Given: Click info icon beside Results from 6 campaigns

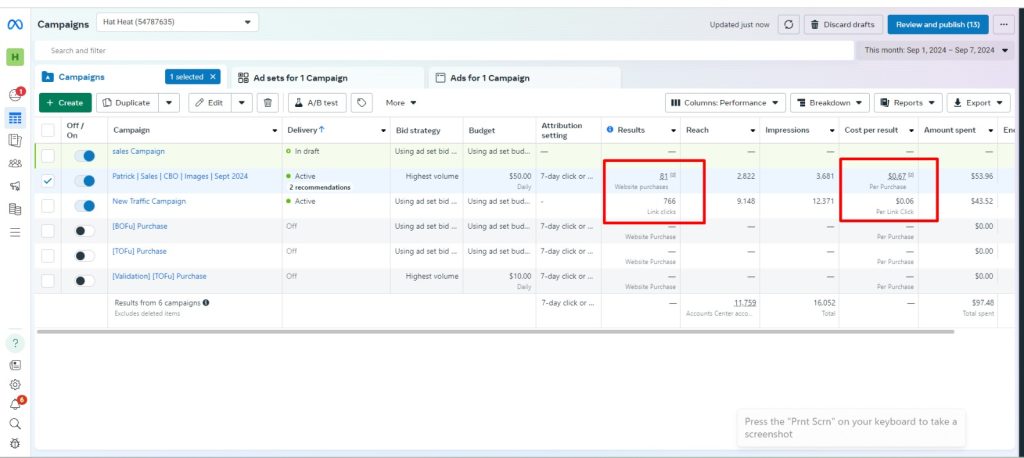Looking at the screenshot, I should pyautogui.click(x=206, y=303).
